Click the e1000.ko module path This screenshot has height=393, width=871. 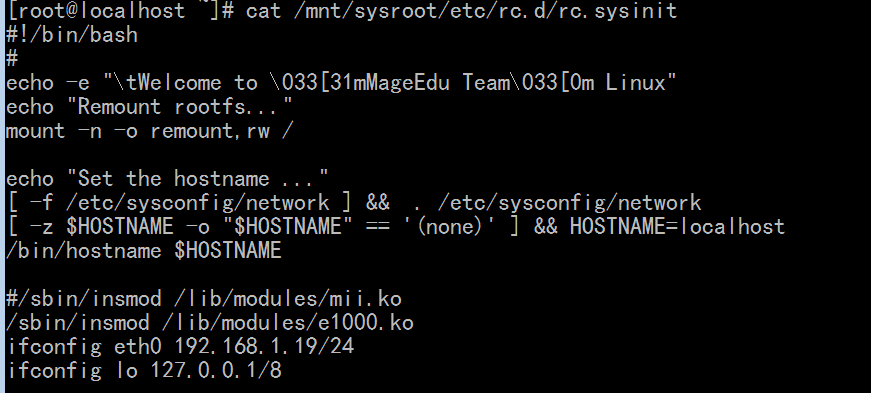coord(293,323)
